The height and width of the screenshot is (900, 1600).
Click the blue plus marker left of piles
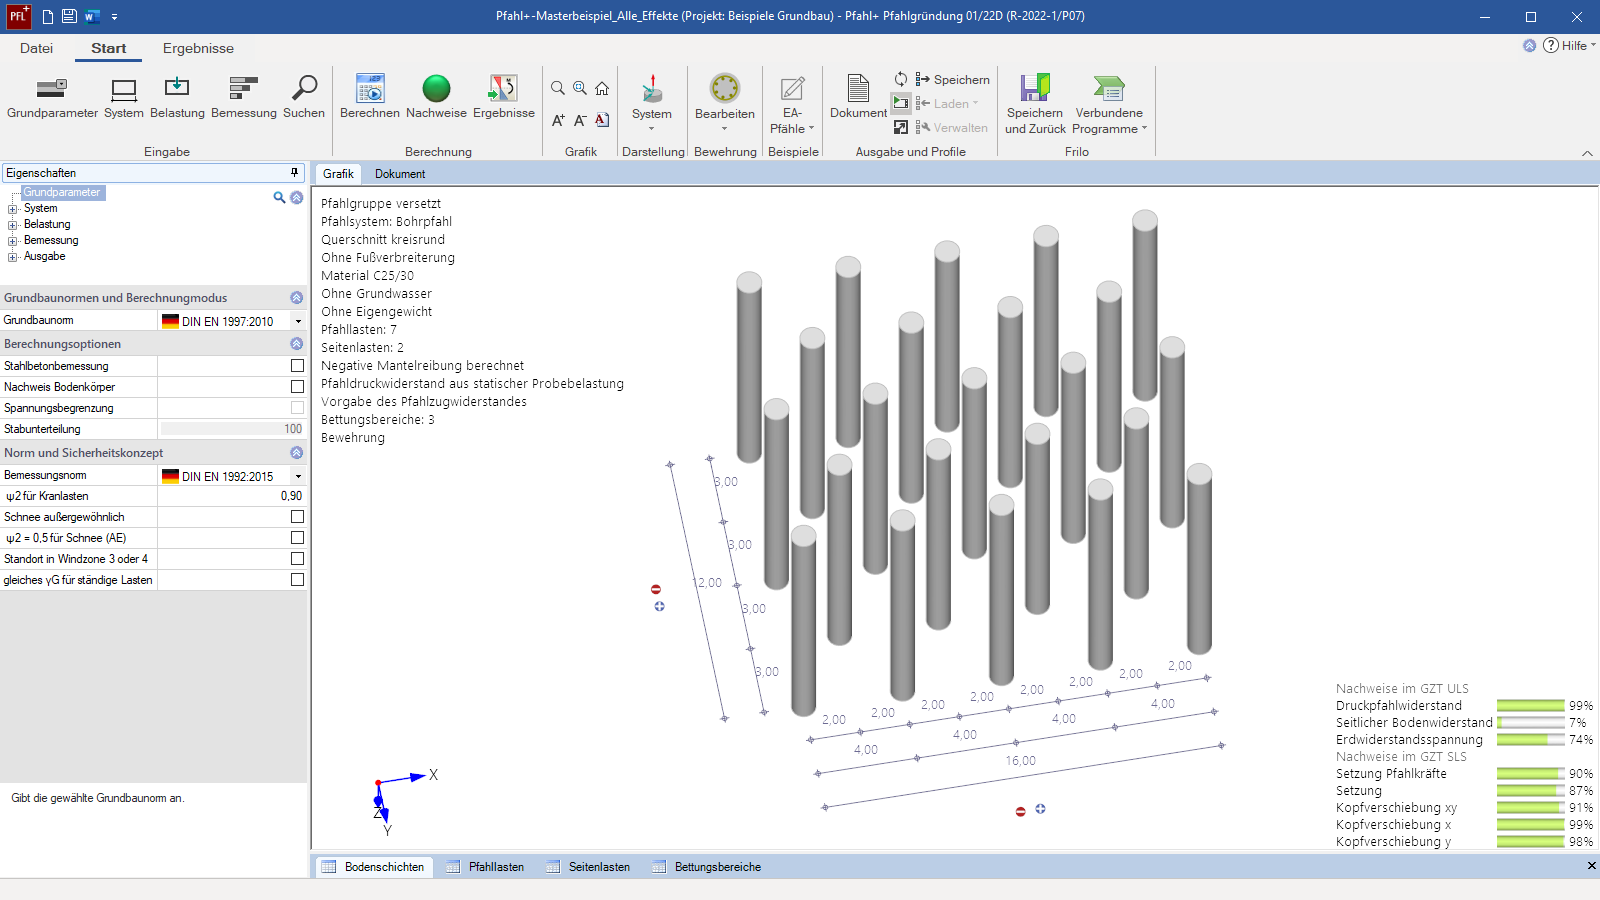[x=659, y=606]
